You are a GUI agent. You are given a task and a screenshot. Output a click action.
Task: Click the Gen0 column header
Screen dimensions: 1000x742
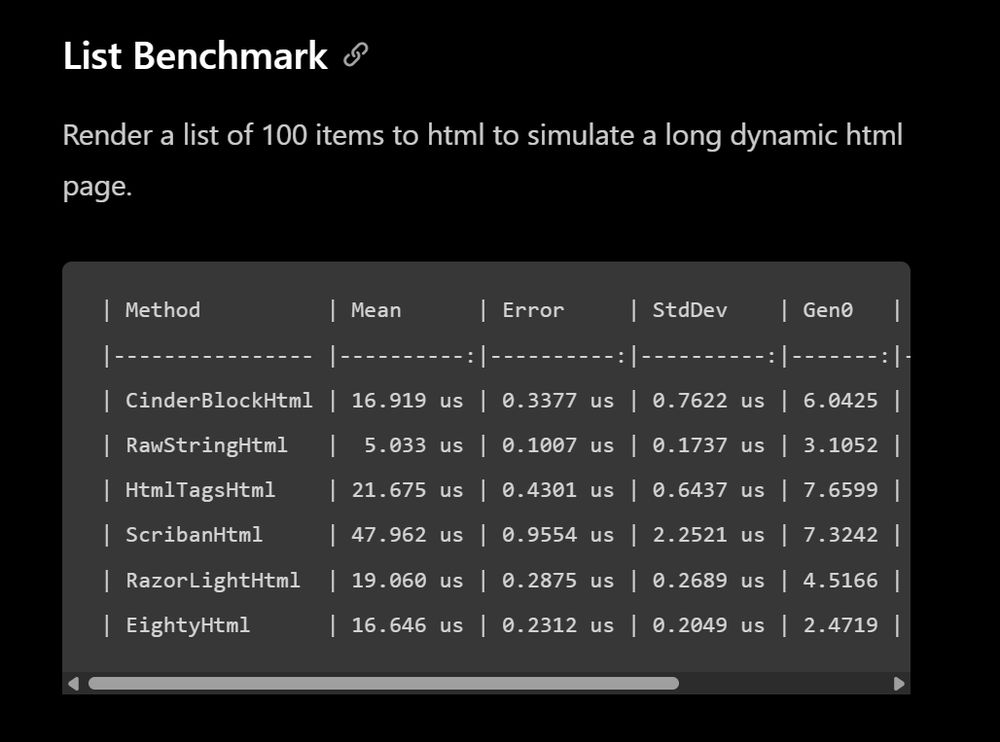827,310
